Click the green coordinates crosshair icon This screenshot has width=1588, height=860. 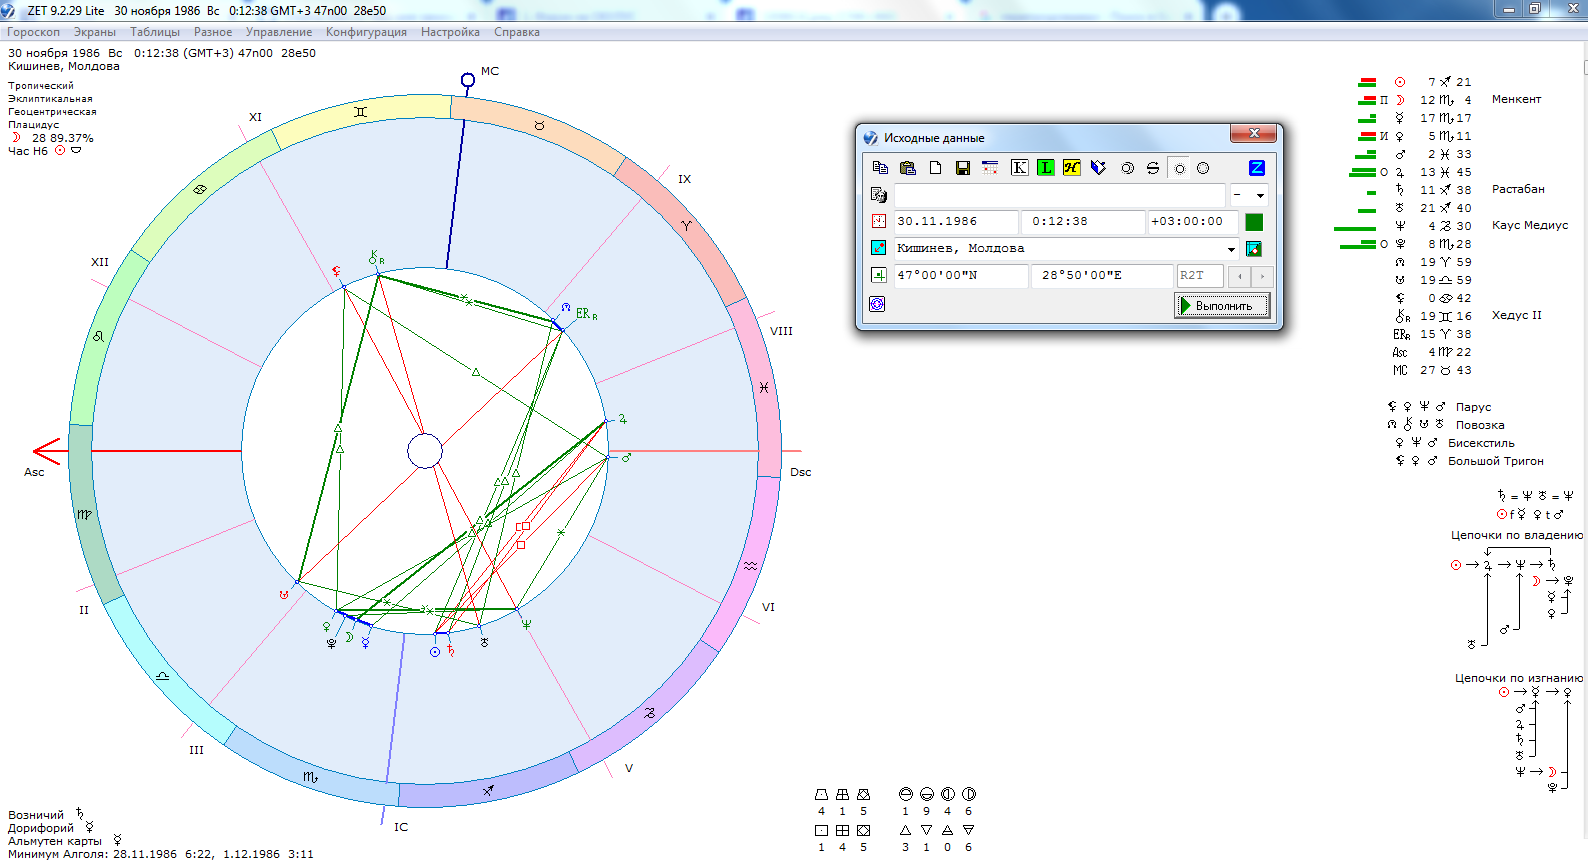pyautogui.click(x=878, y=275)
